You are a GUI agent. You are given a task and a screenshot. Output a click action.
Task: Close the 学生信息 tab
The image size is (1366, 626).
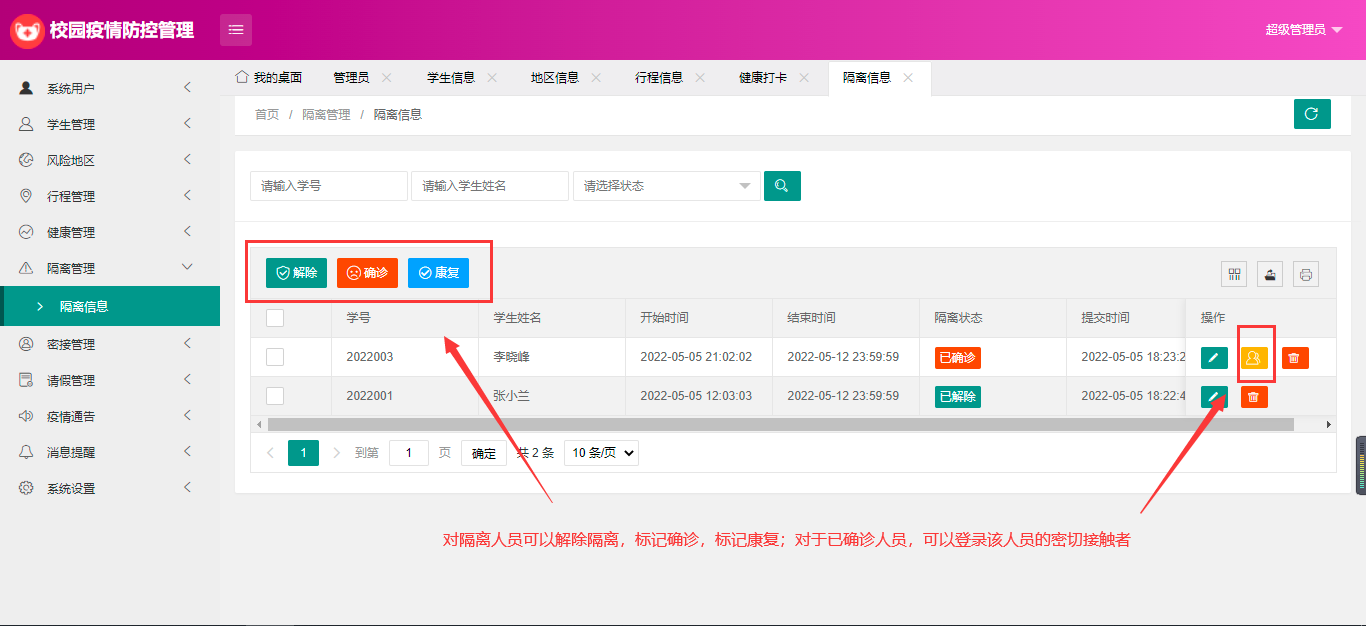(492, 77)
